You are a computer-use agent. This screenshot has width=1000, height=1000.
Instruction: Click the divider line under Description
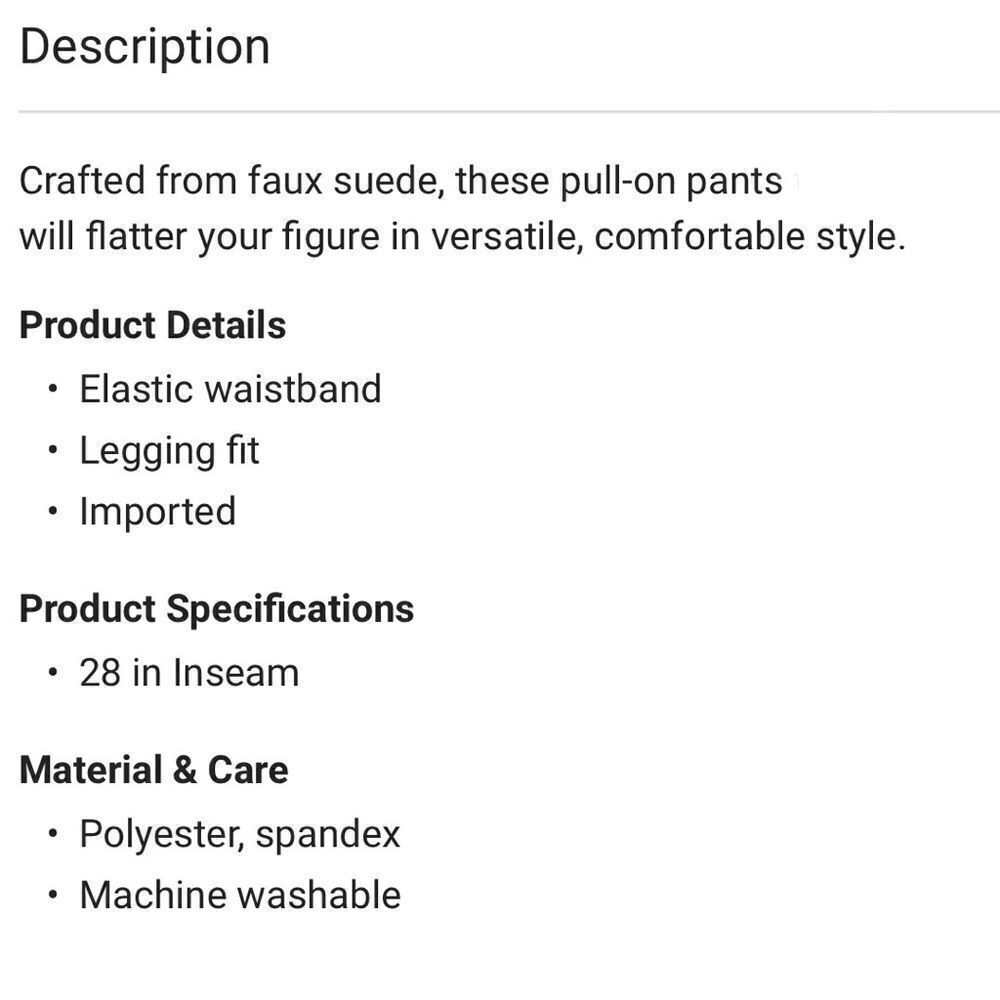point(509,112)
